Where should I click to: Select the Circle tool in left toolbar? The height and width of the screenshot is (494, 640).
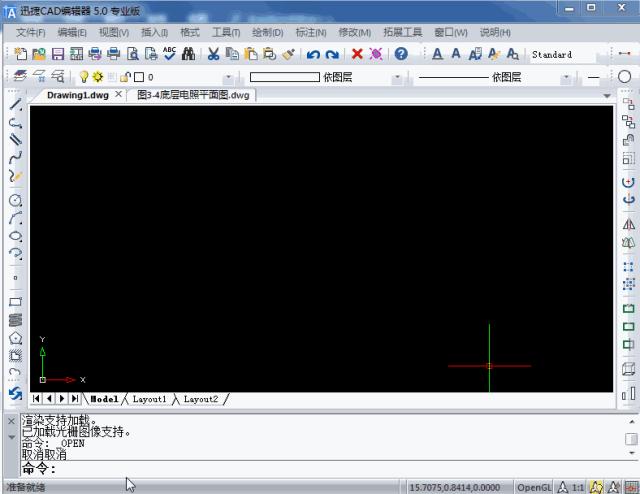pos(15,200)
